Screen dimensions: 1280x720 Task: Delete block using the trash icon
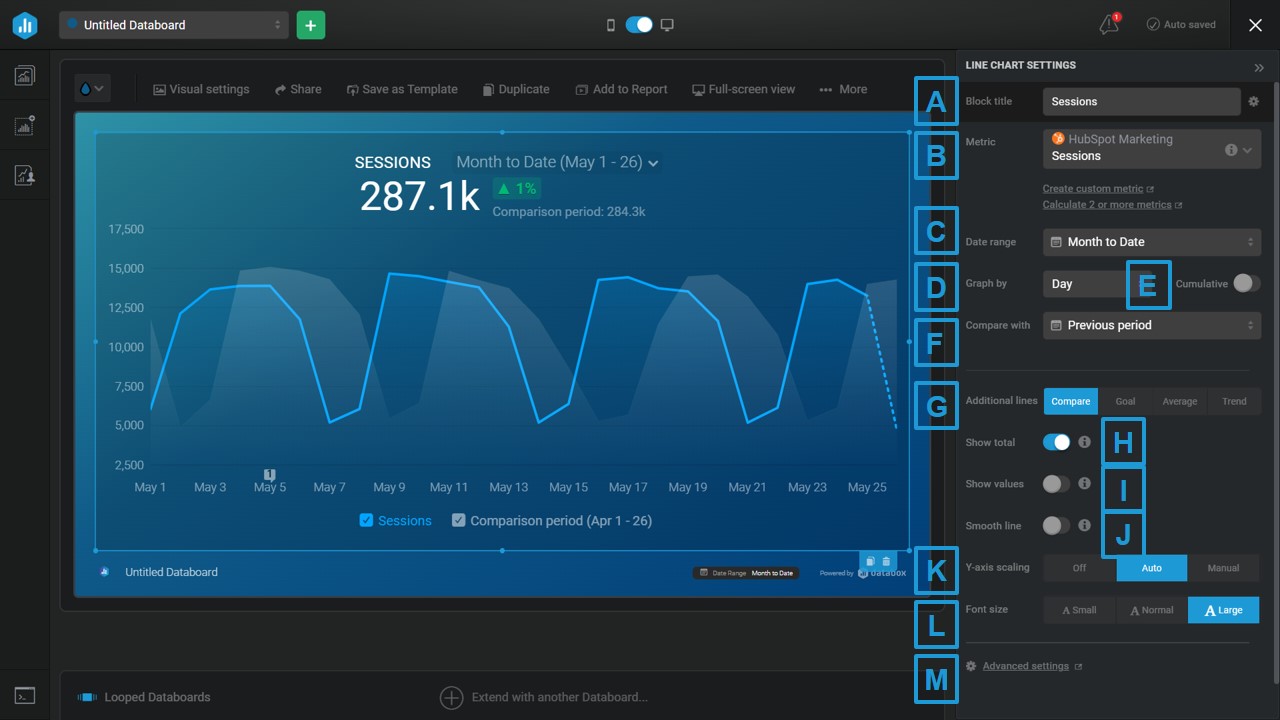pos(886,562)
